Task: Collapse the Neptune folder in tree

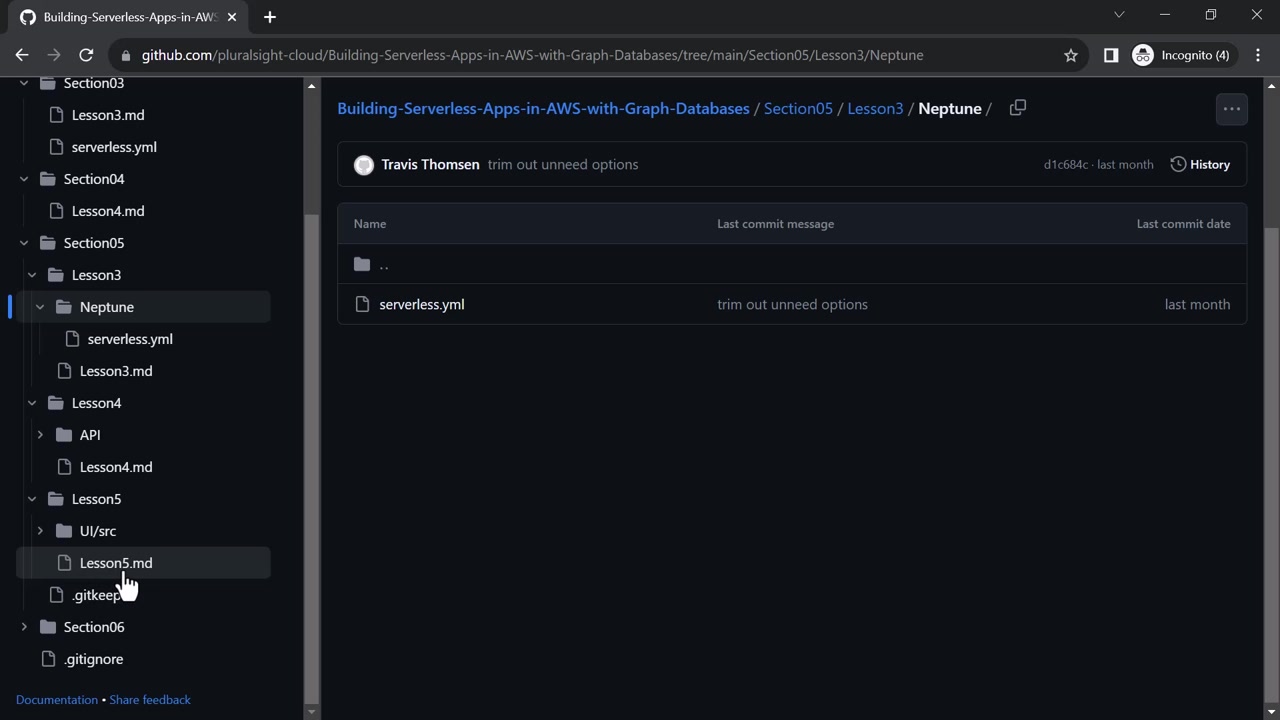Action: [x=40, y=307]
